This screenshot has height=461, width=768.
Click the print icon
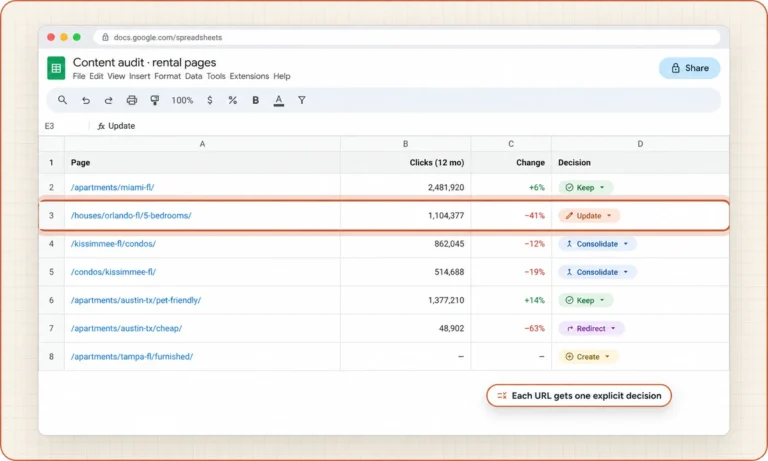[132, 100]
